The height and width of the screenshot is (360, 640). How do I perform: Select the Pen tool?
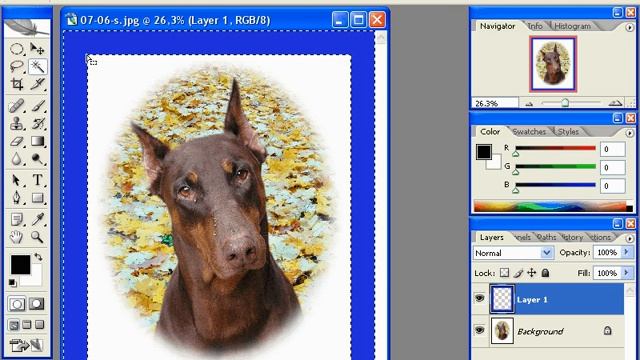point(17,198)
